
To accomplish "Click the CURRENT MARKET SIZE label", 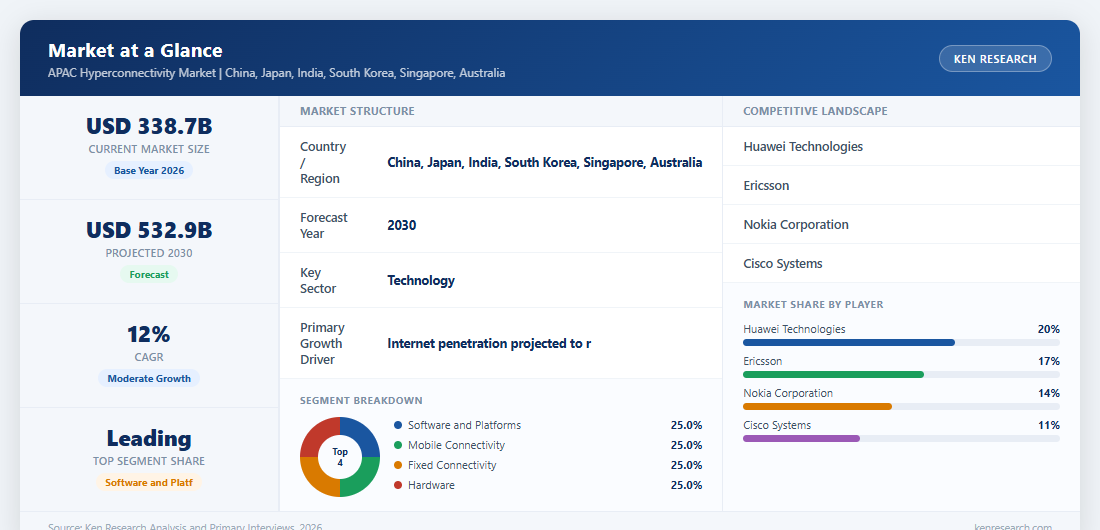I will pos(149,150).
